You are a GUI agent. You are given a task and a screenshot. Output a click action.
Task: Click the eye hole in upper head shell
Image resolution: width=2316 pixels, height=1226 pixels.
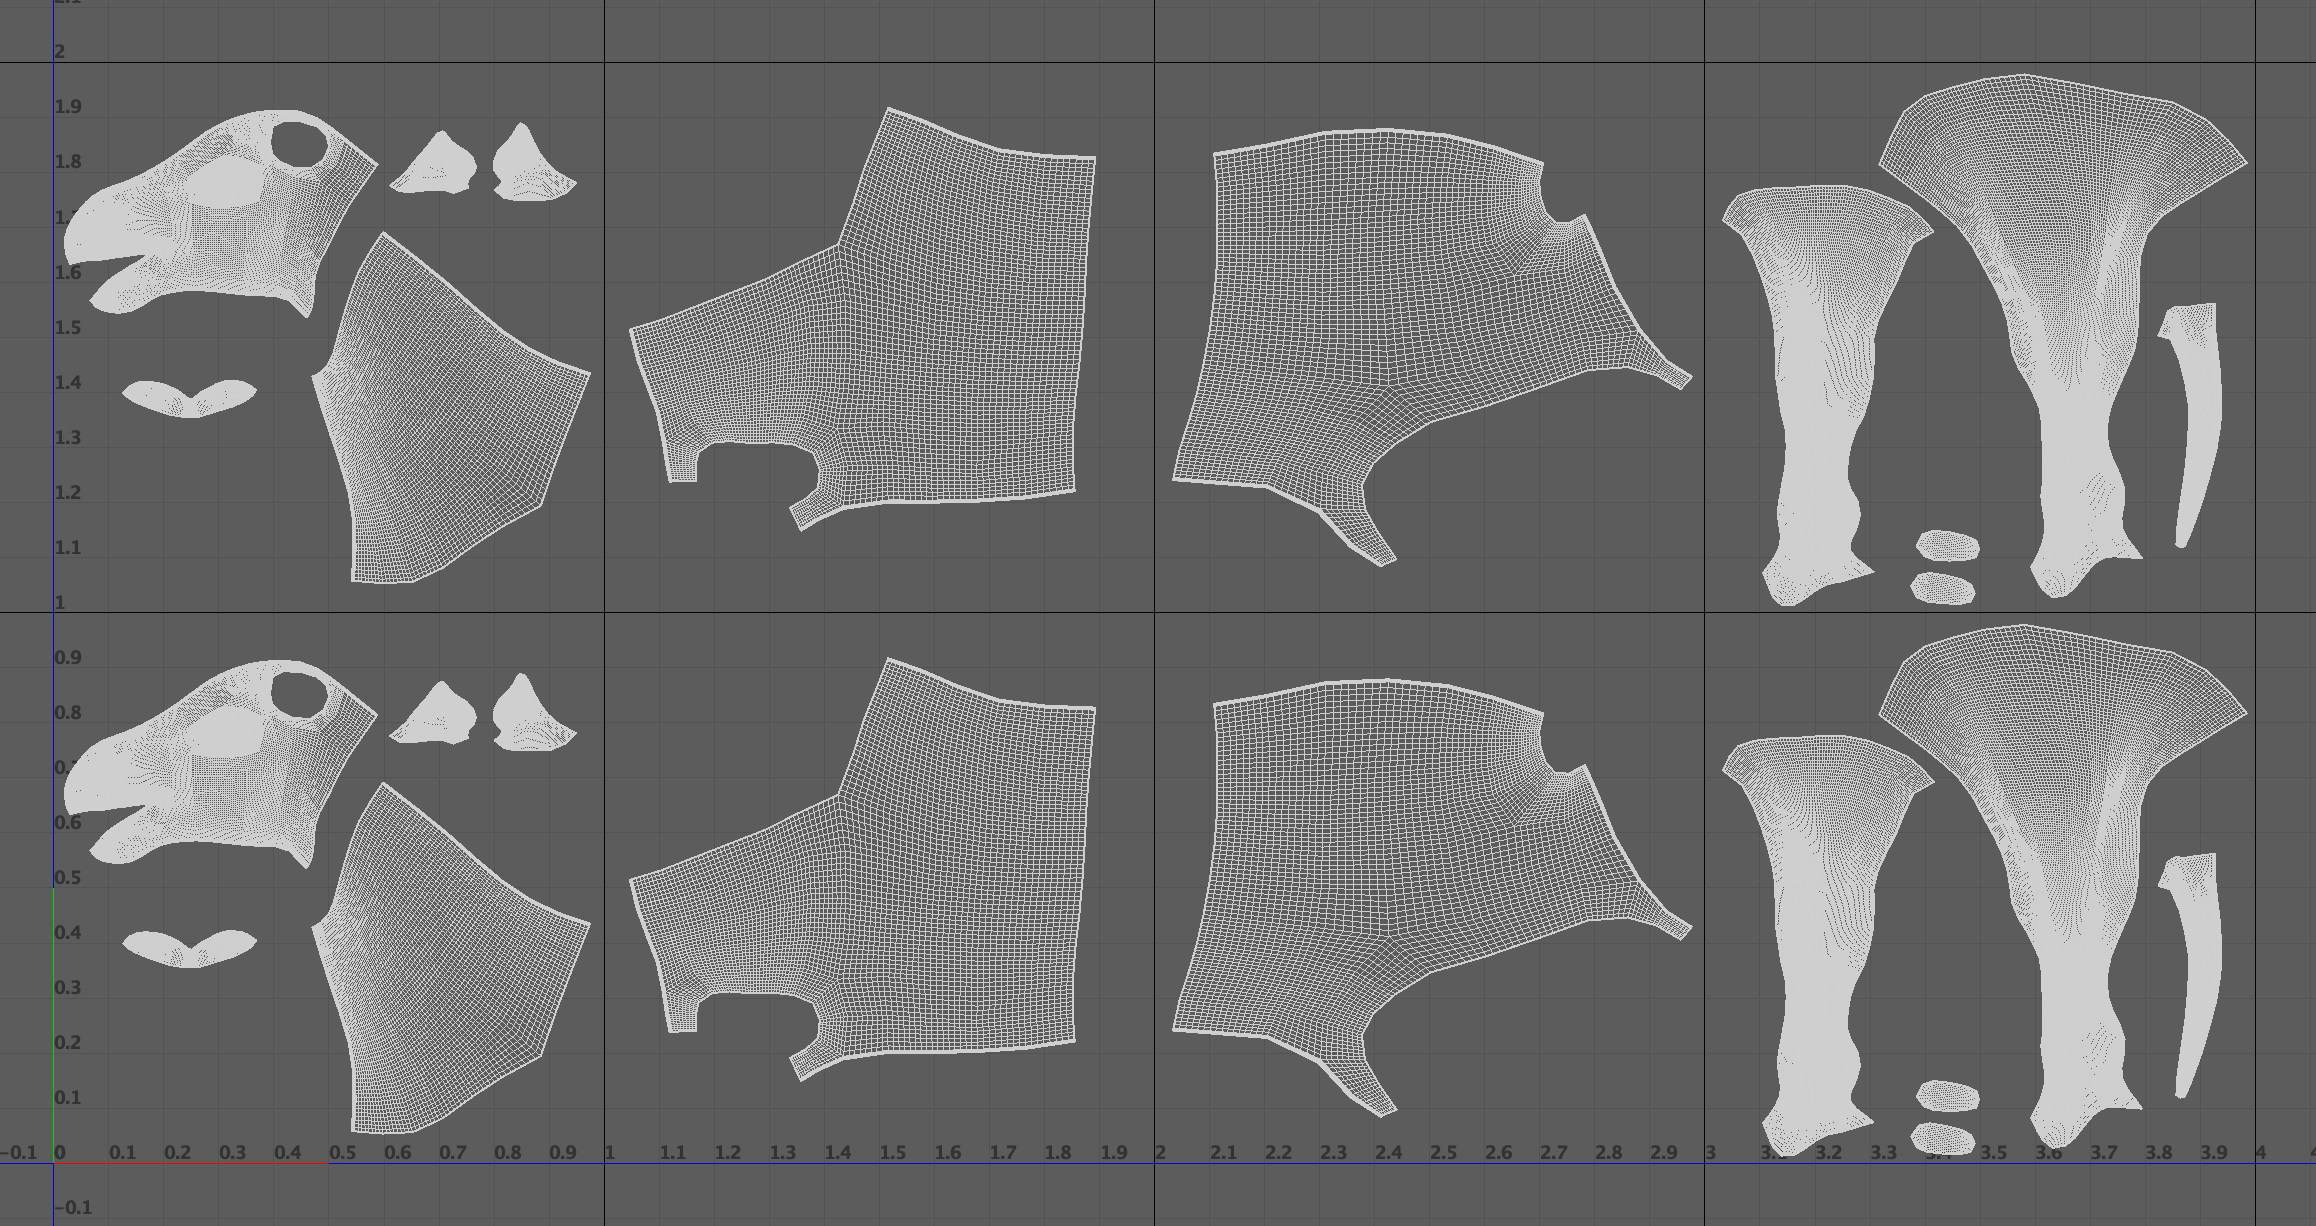click(x=298, y=144)
